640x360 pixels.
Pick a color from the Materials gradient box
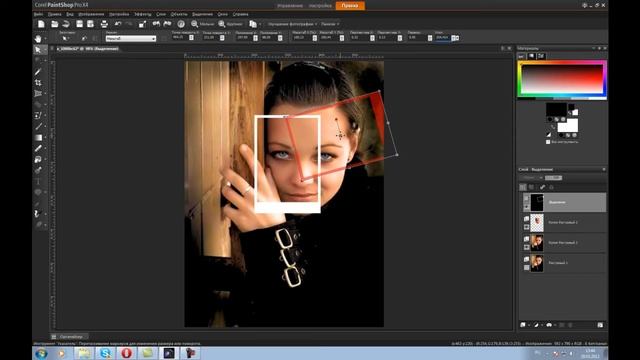pos(562,79)
